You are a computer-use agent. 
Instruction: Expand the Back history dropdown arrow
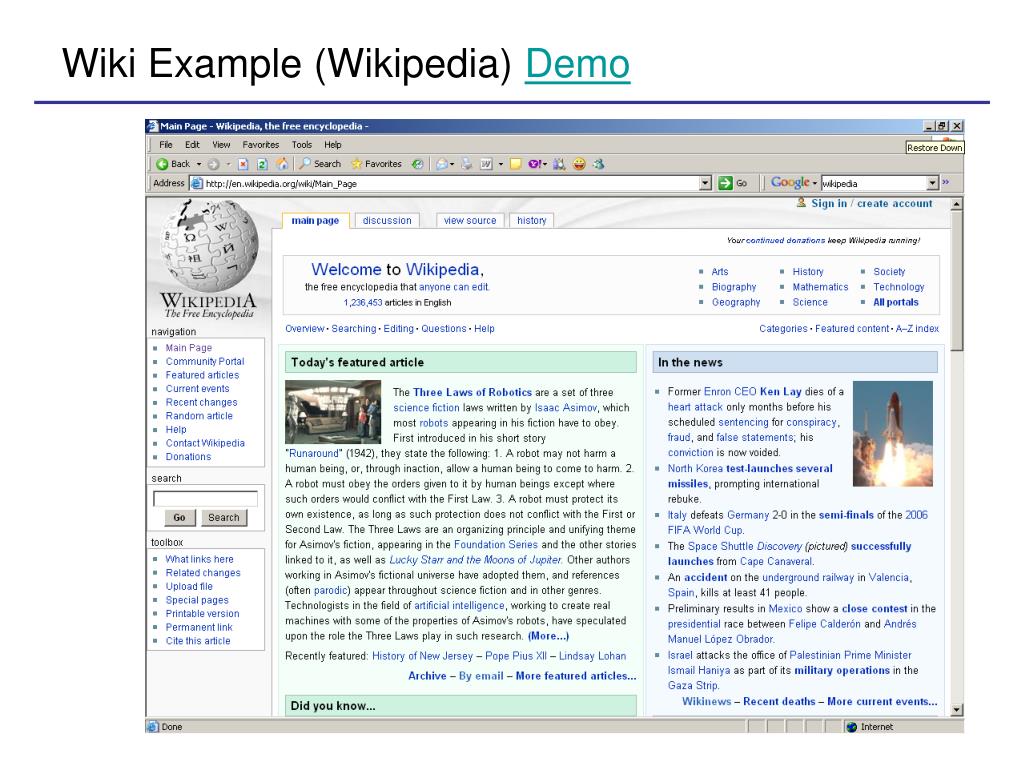point(199,164)
